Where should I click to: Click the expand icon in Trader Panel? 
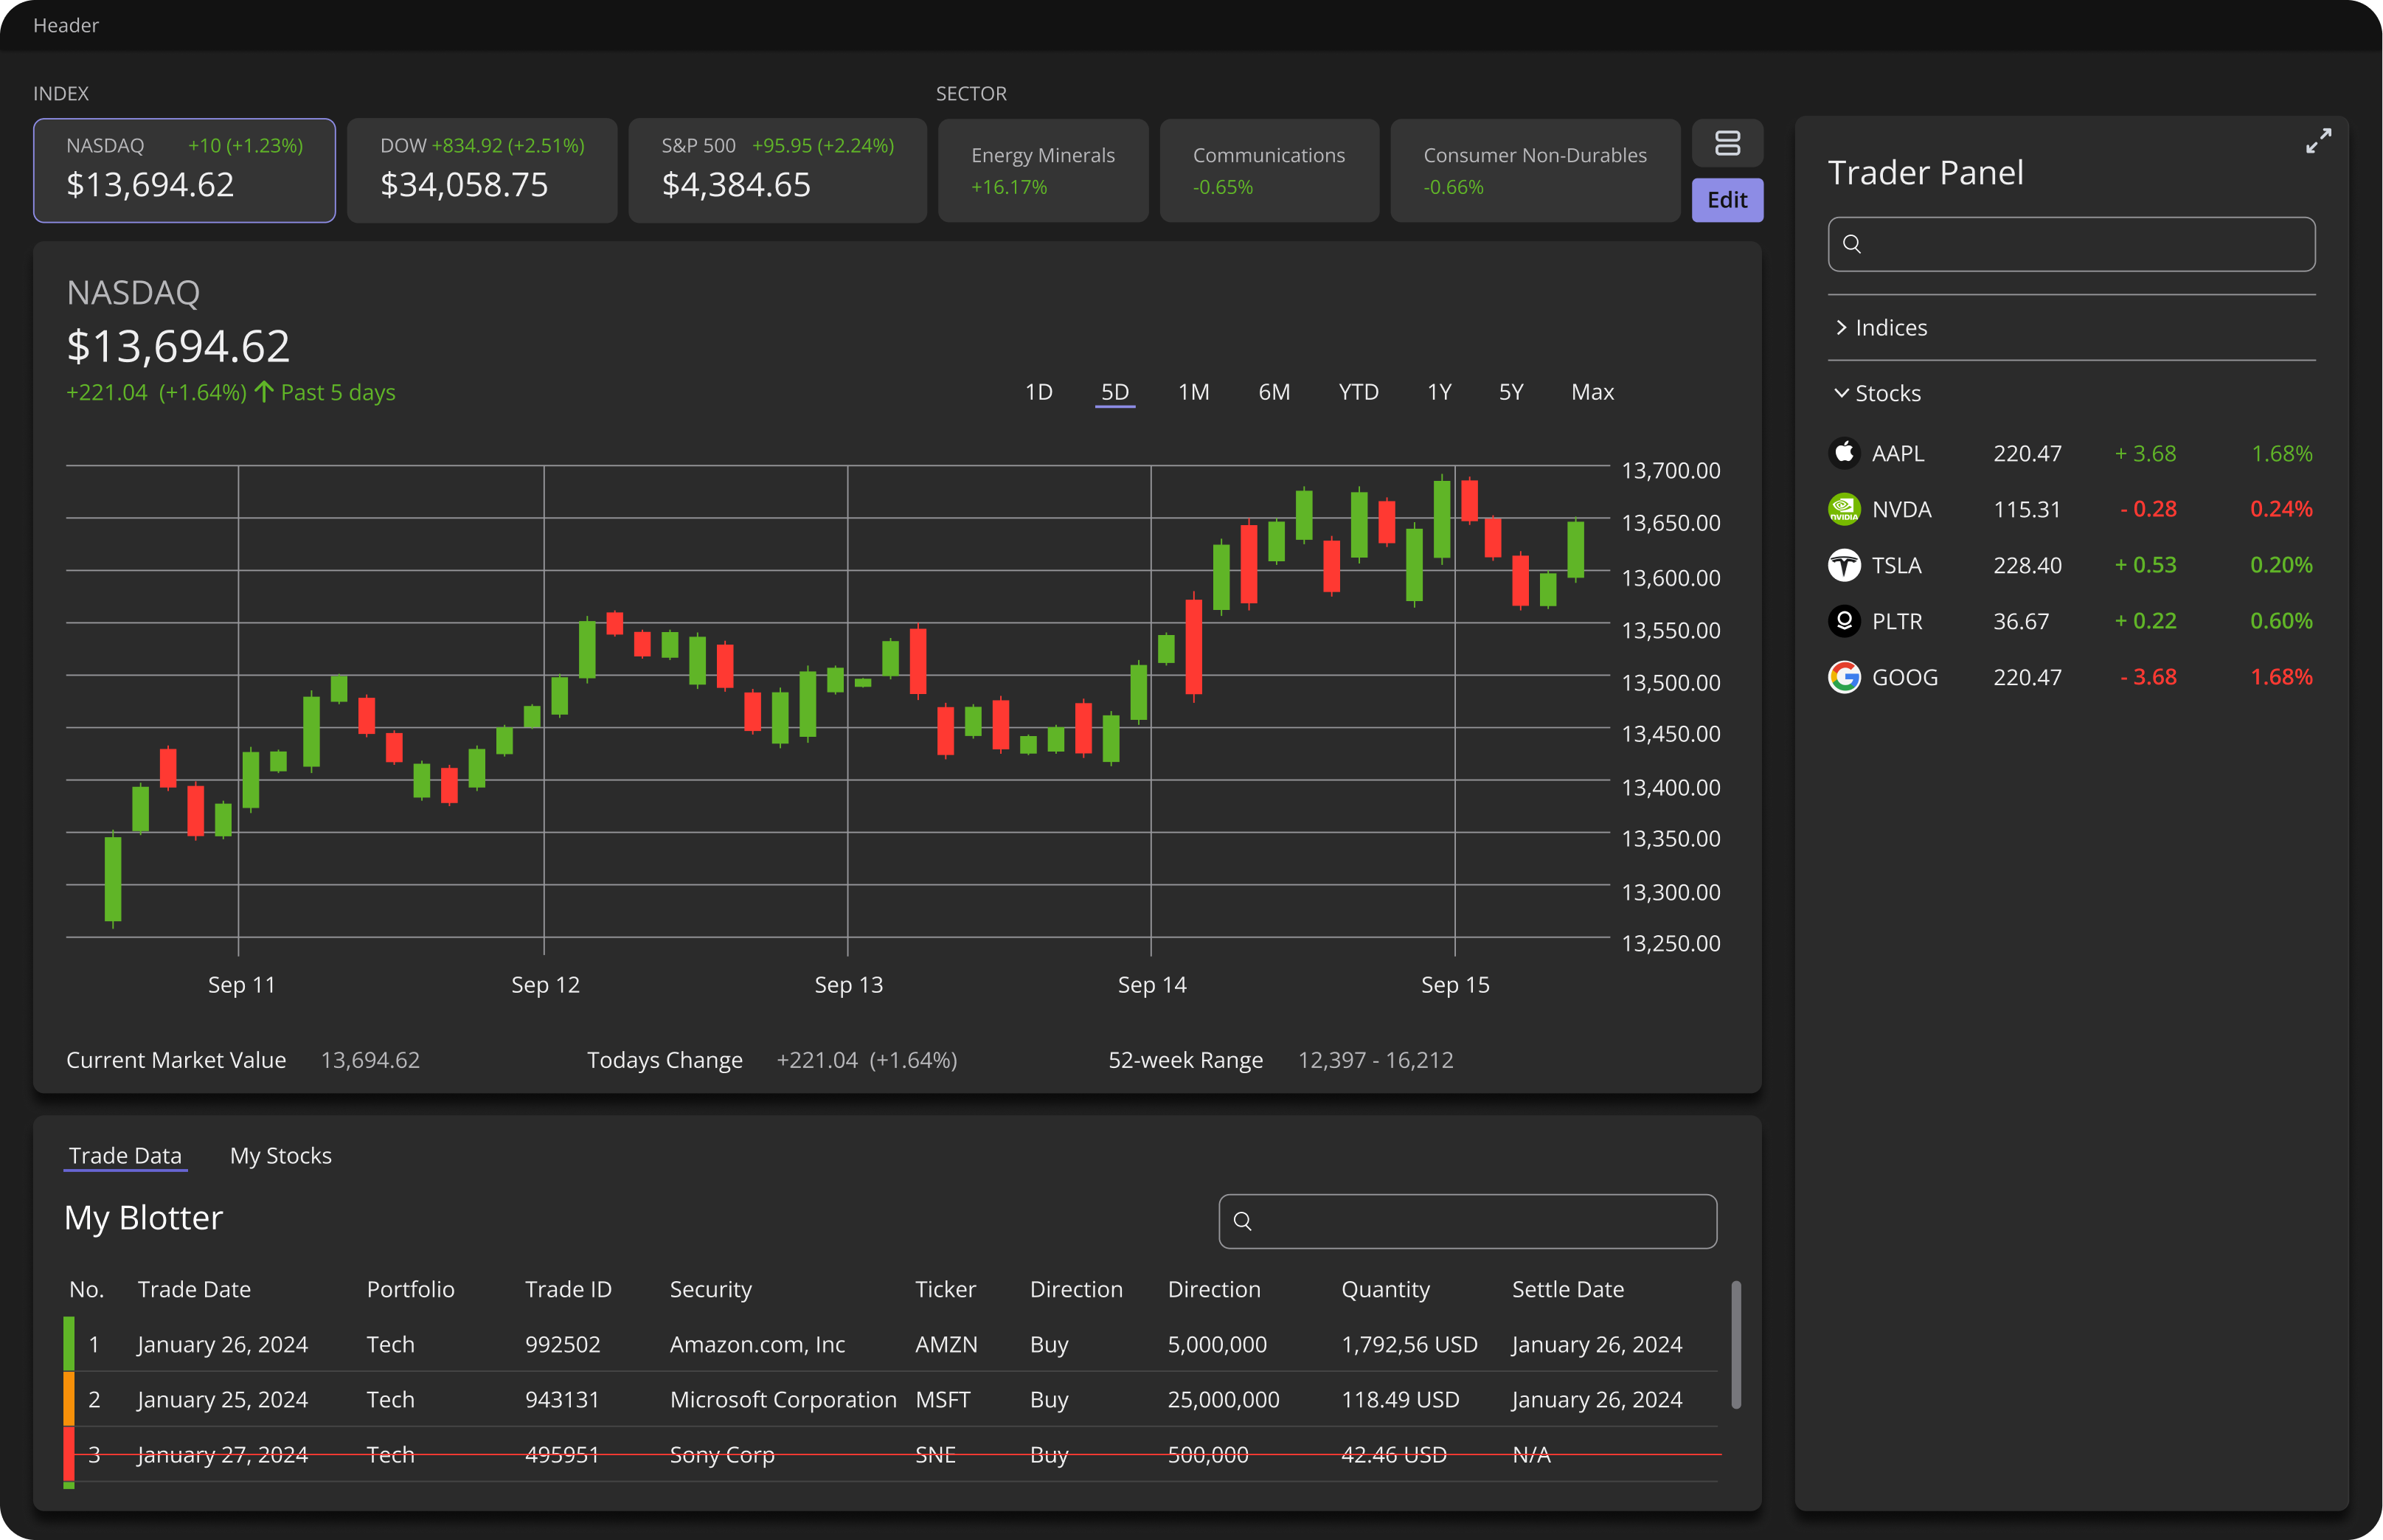(2318, 141)
